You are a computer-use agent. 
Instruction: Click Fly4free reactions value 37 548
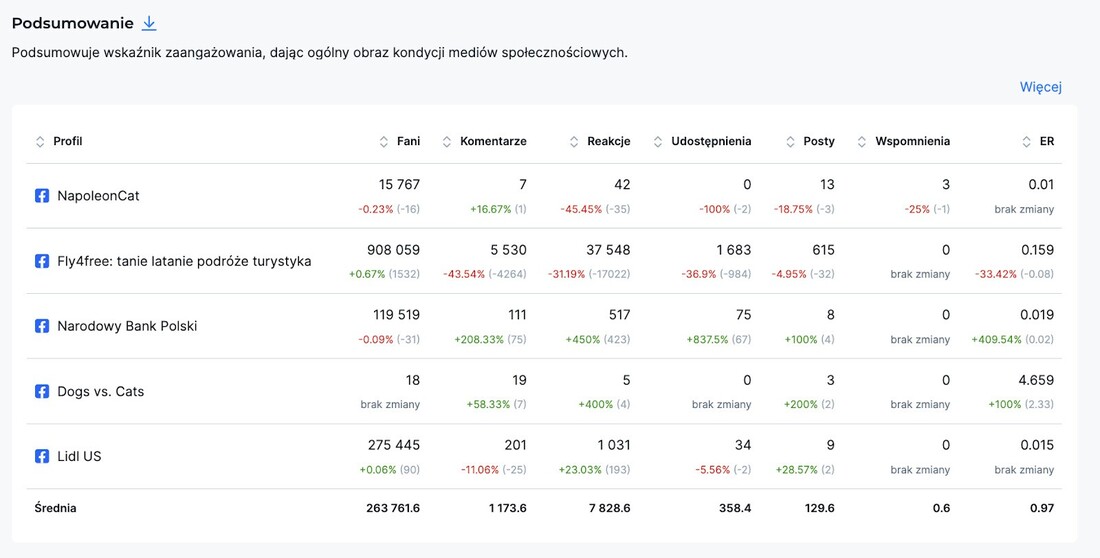click(608, 250)
